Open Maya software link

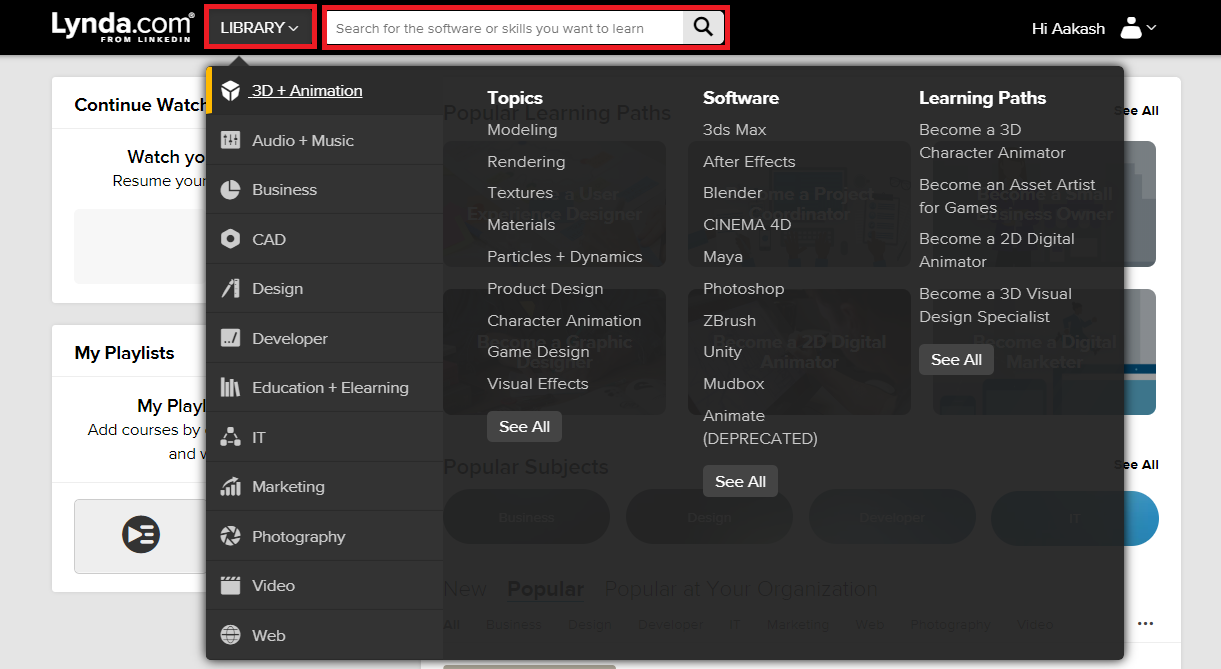coord(723,257)
